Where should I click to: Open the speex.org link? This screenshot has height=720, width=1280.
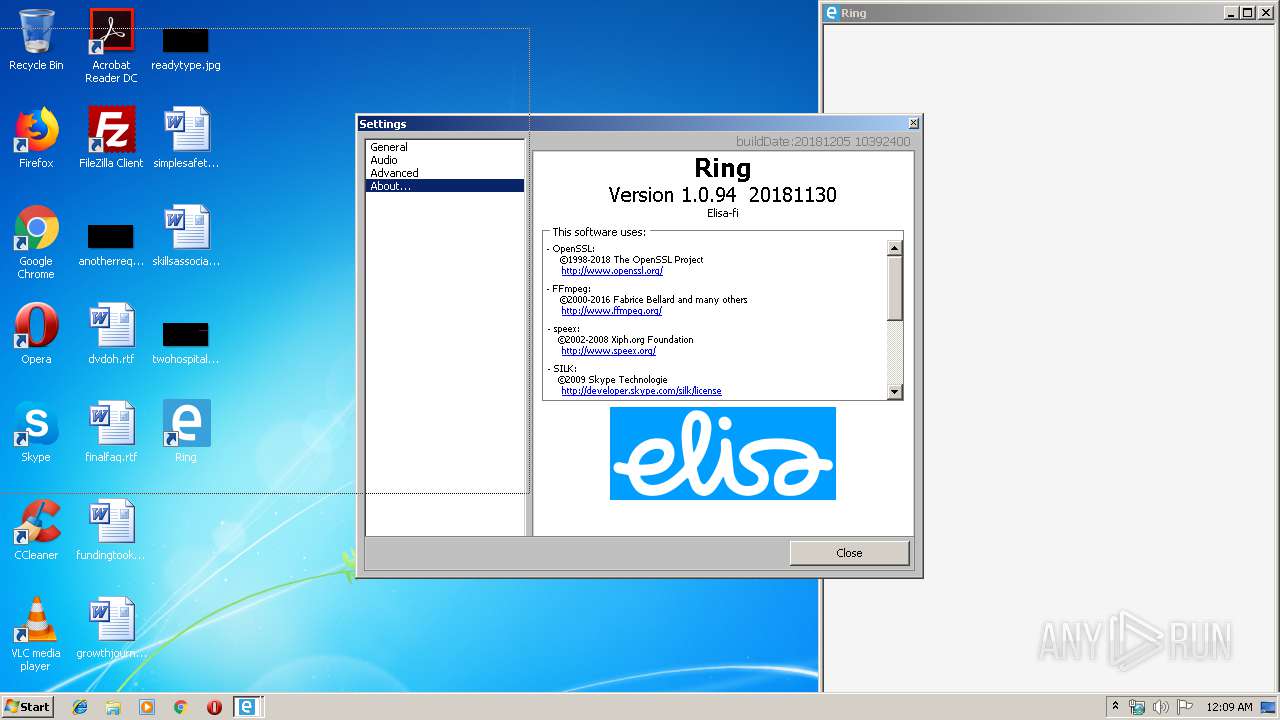[608, 351]
